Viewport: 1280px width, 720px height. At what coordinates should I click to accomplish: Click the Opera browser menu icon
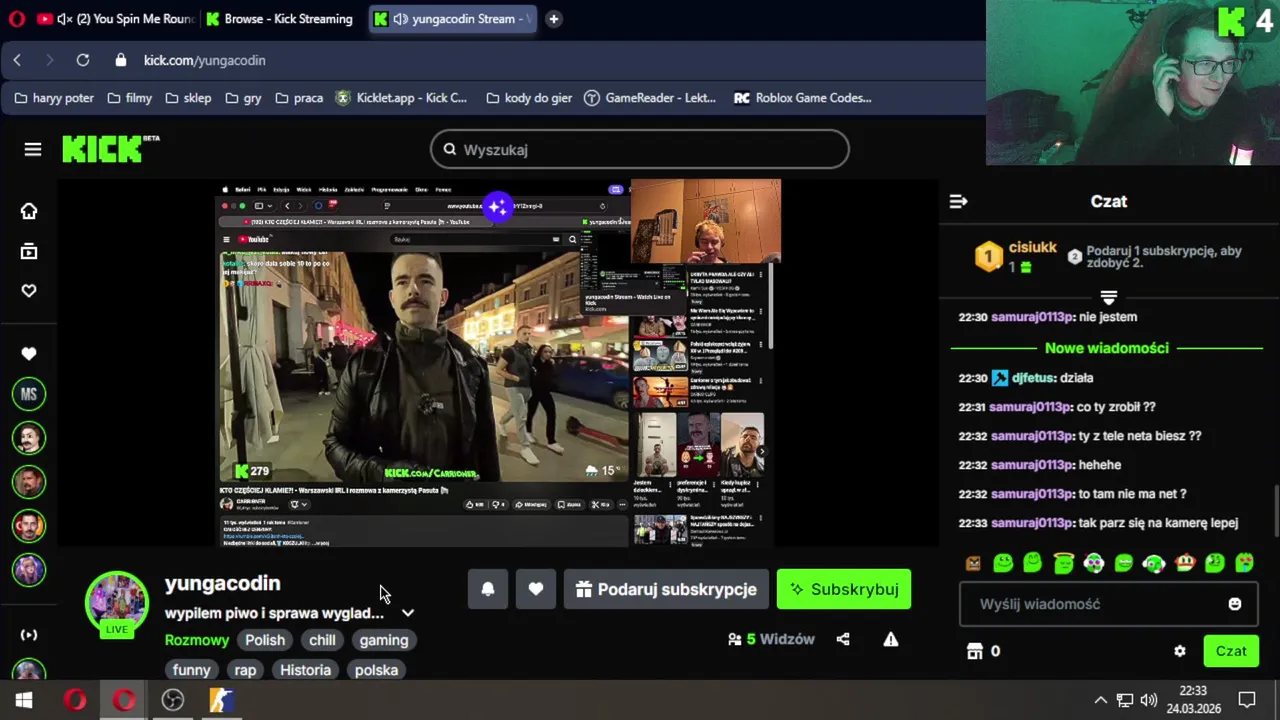tap(16, 19)
